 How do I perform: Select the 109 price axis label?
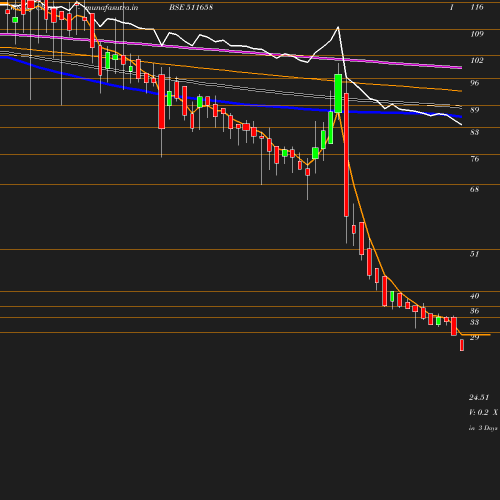477,34
